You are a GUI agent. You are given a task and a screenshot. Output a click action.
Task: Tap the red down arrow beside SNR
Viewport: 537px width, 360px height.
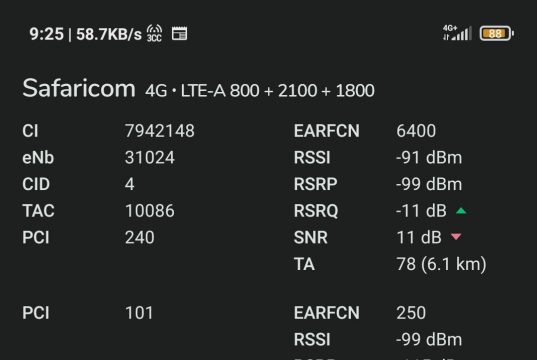click(x=456, y=237)
